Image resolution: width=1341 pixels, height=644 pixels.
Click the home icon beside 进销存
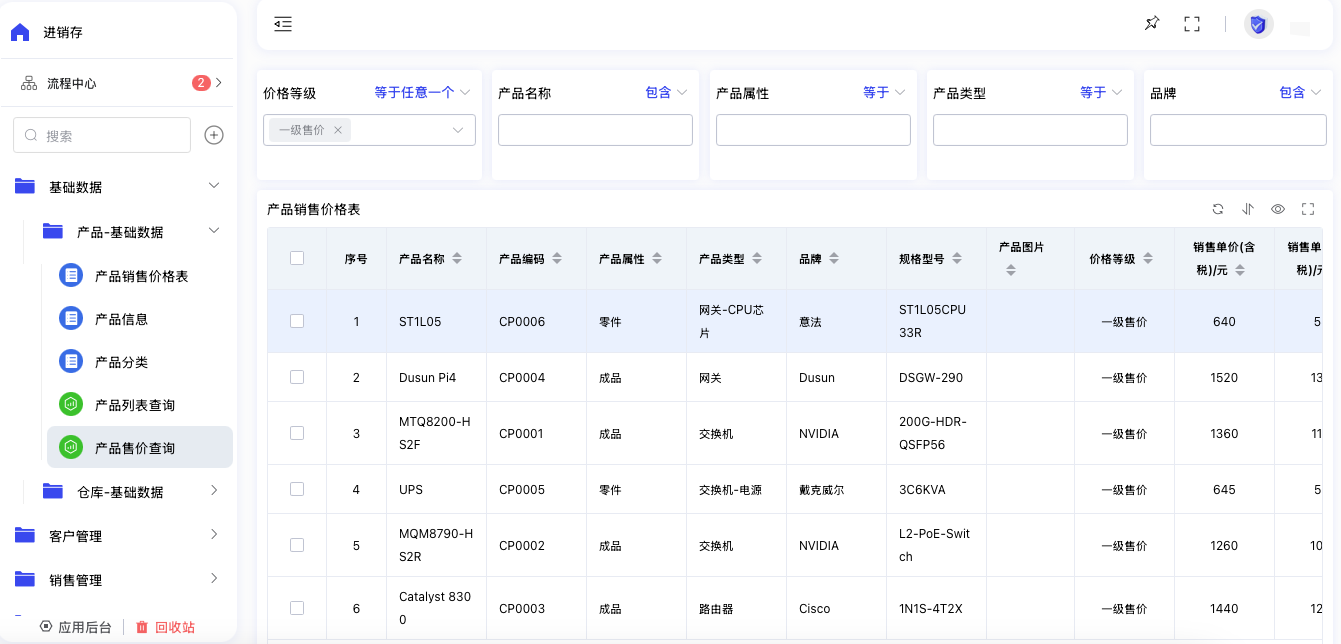[x=20, y=32]
